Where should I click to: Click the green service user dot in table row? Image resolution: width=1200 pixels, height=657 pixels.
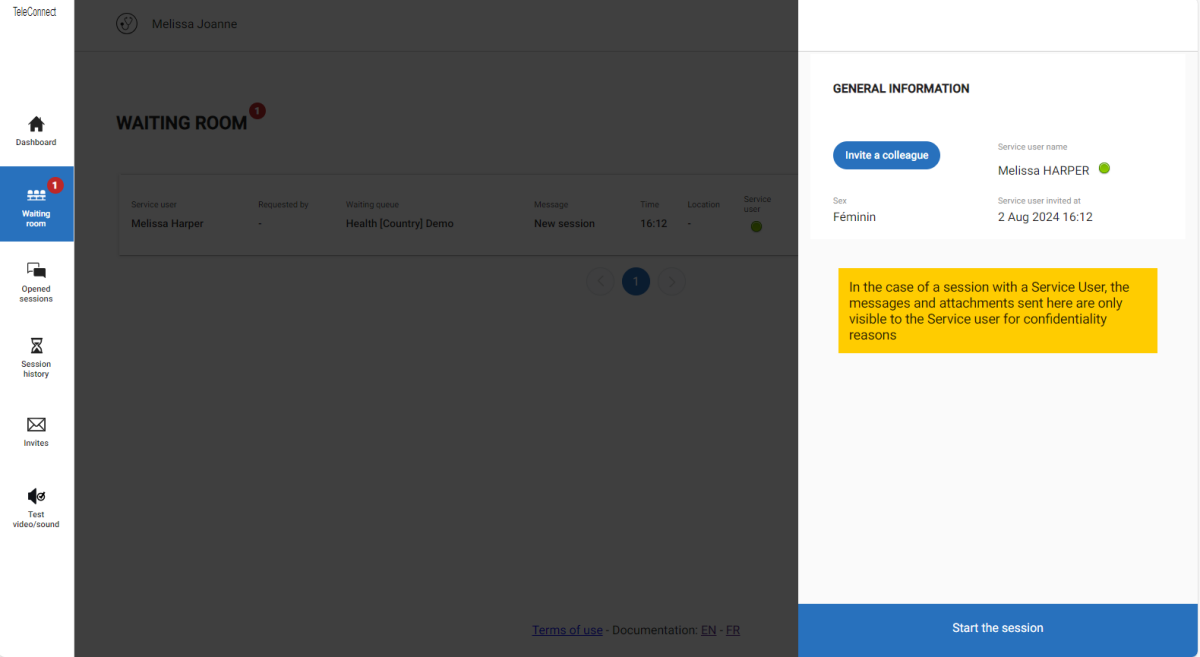point(756,227)
